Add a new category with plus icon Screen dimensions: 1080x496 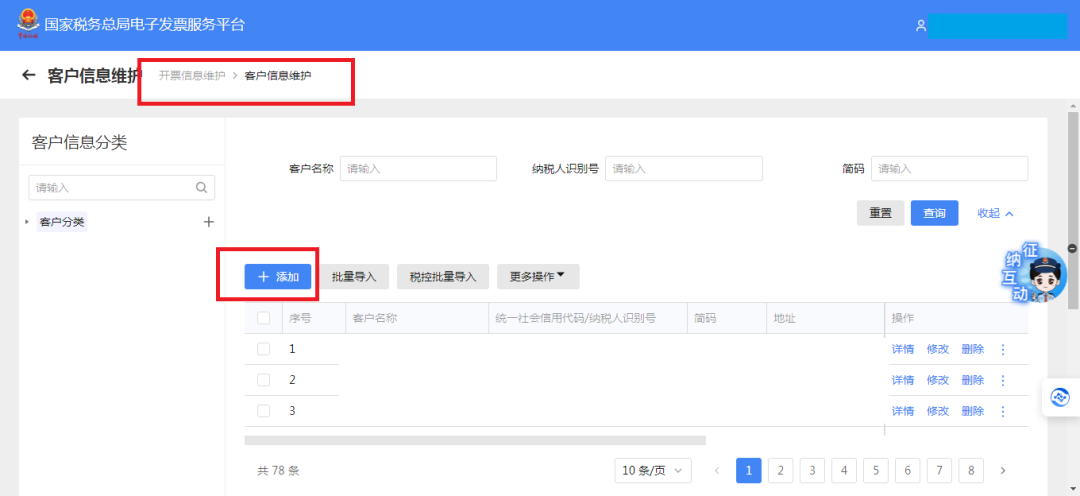(x=209, y=222)
